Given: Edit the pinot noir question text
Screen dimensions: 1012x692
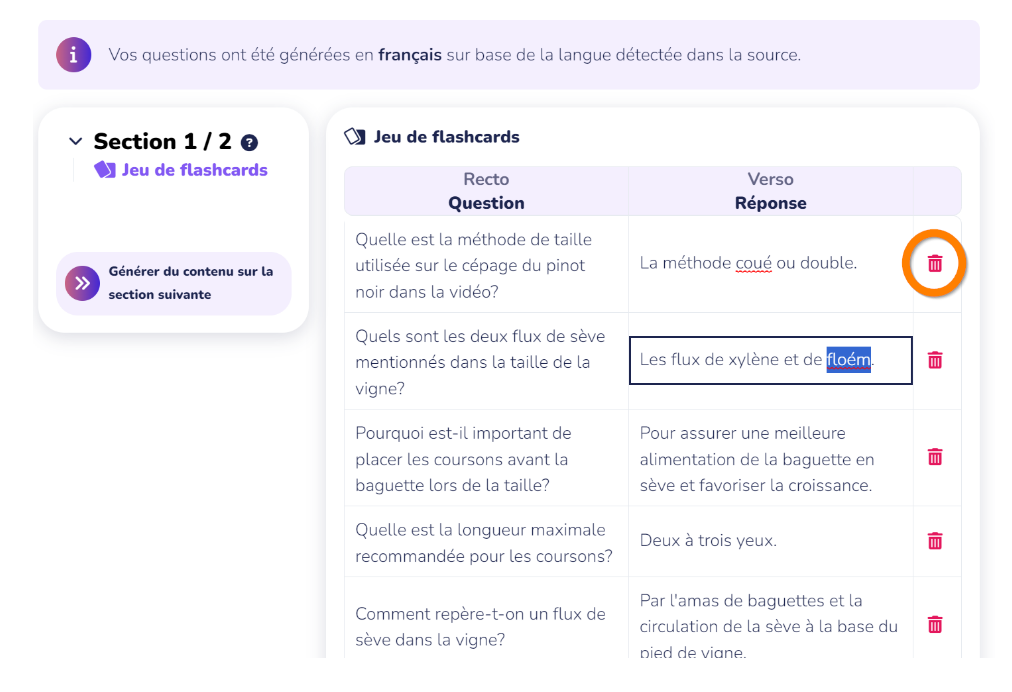Looking at the screenshot, I should [473, 265].
